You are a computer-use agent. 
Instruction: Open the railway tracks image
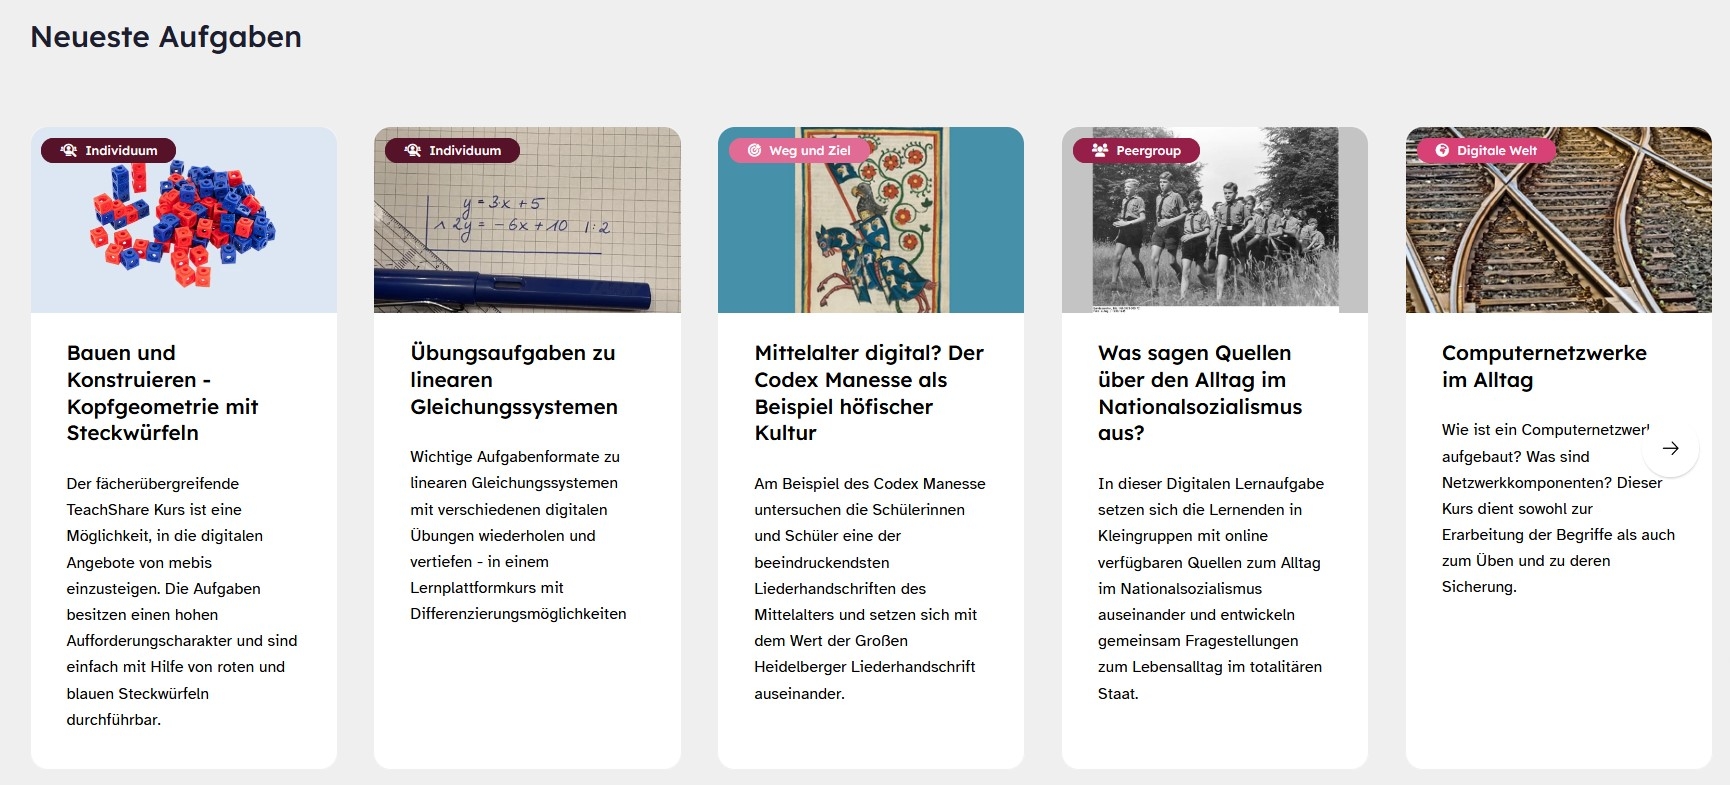click(1559, 220)
